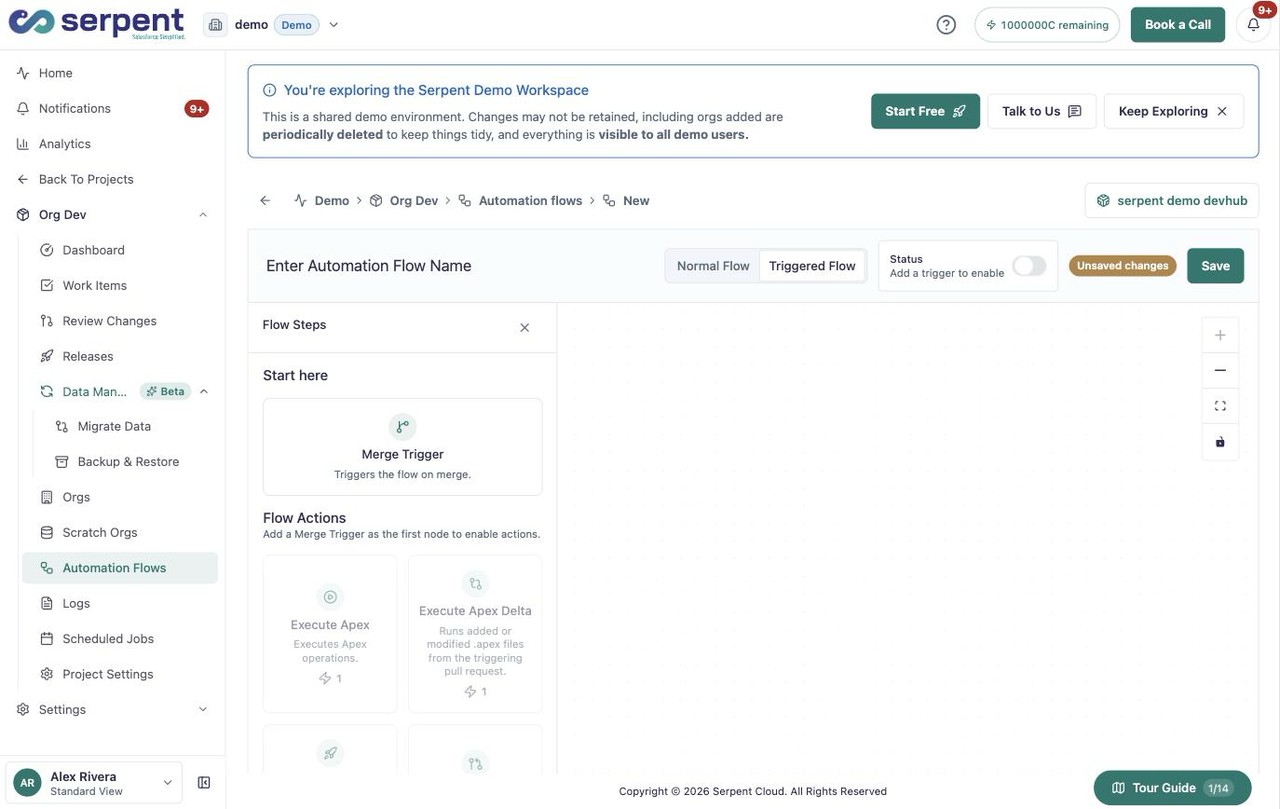Click the Copyright Serpent Cloud footer text

(x=753, y=791)
